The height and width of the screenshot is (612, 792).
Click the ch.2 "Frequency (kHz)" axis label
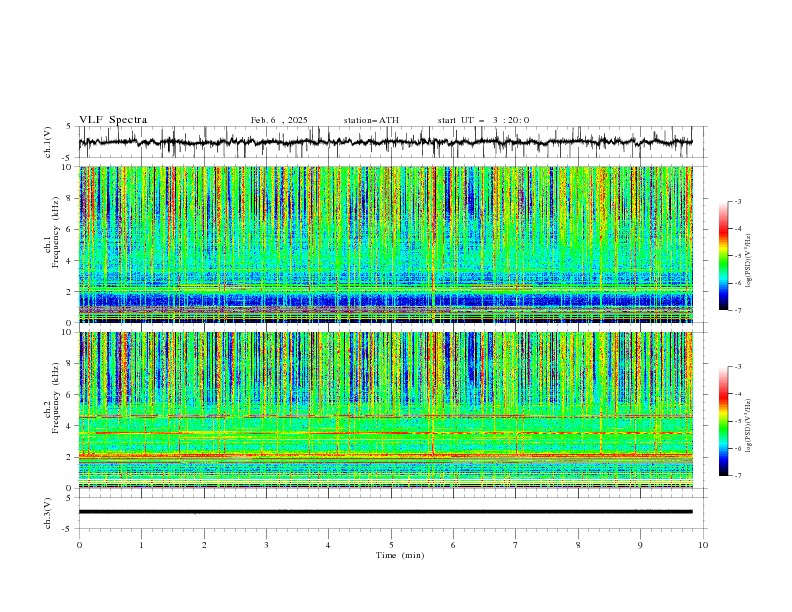(x=57, y=396)
